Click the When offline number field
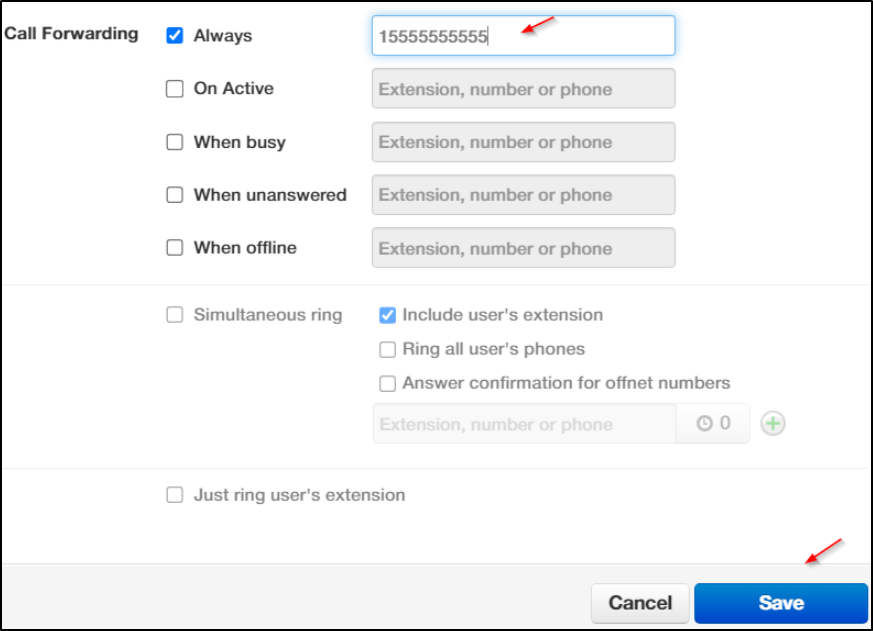Viewport: 873px width, 631px height. 523,248
